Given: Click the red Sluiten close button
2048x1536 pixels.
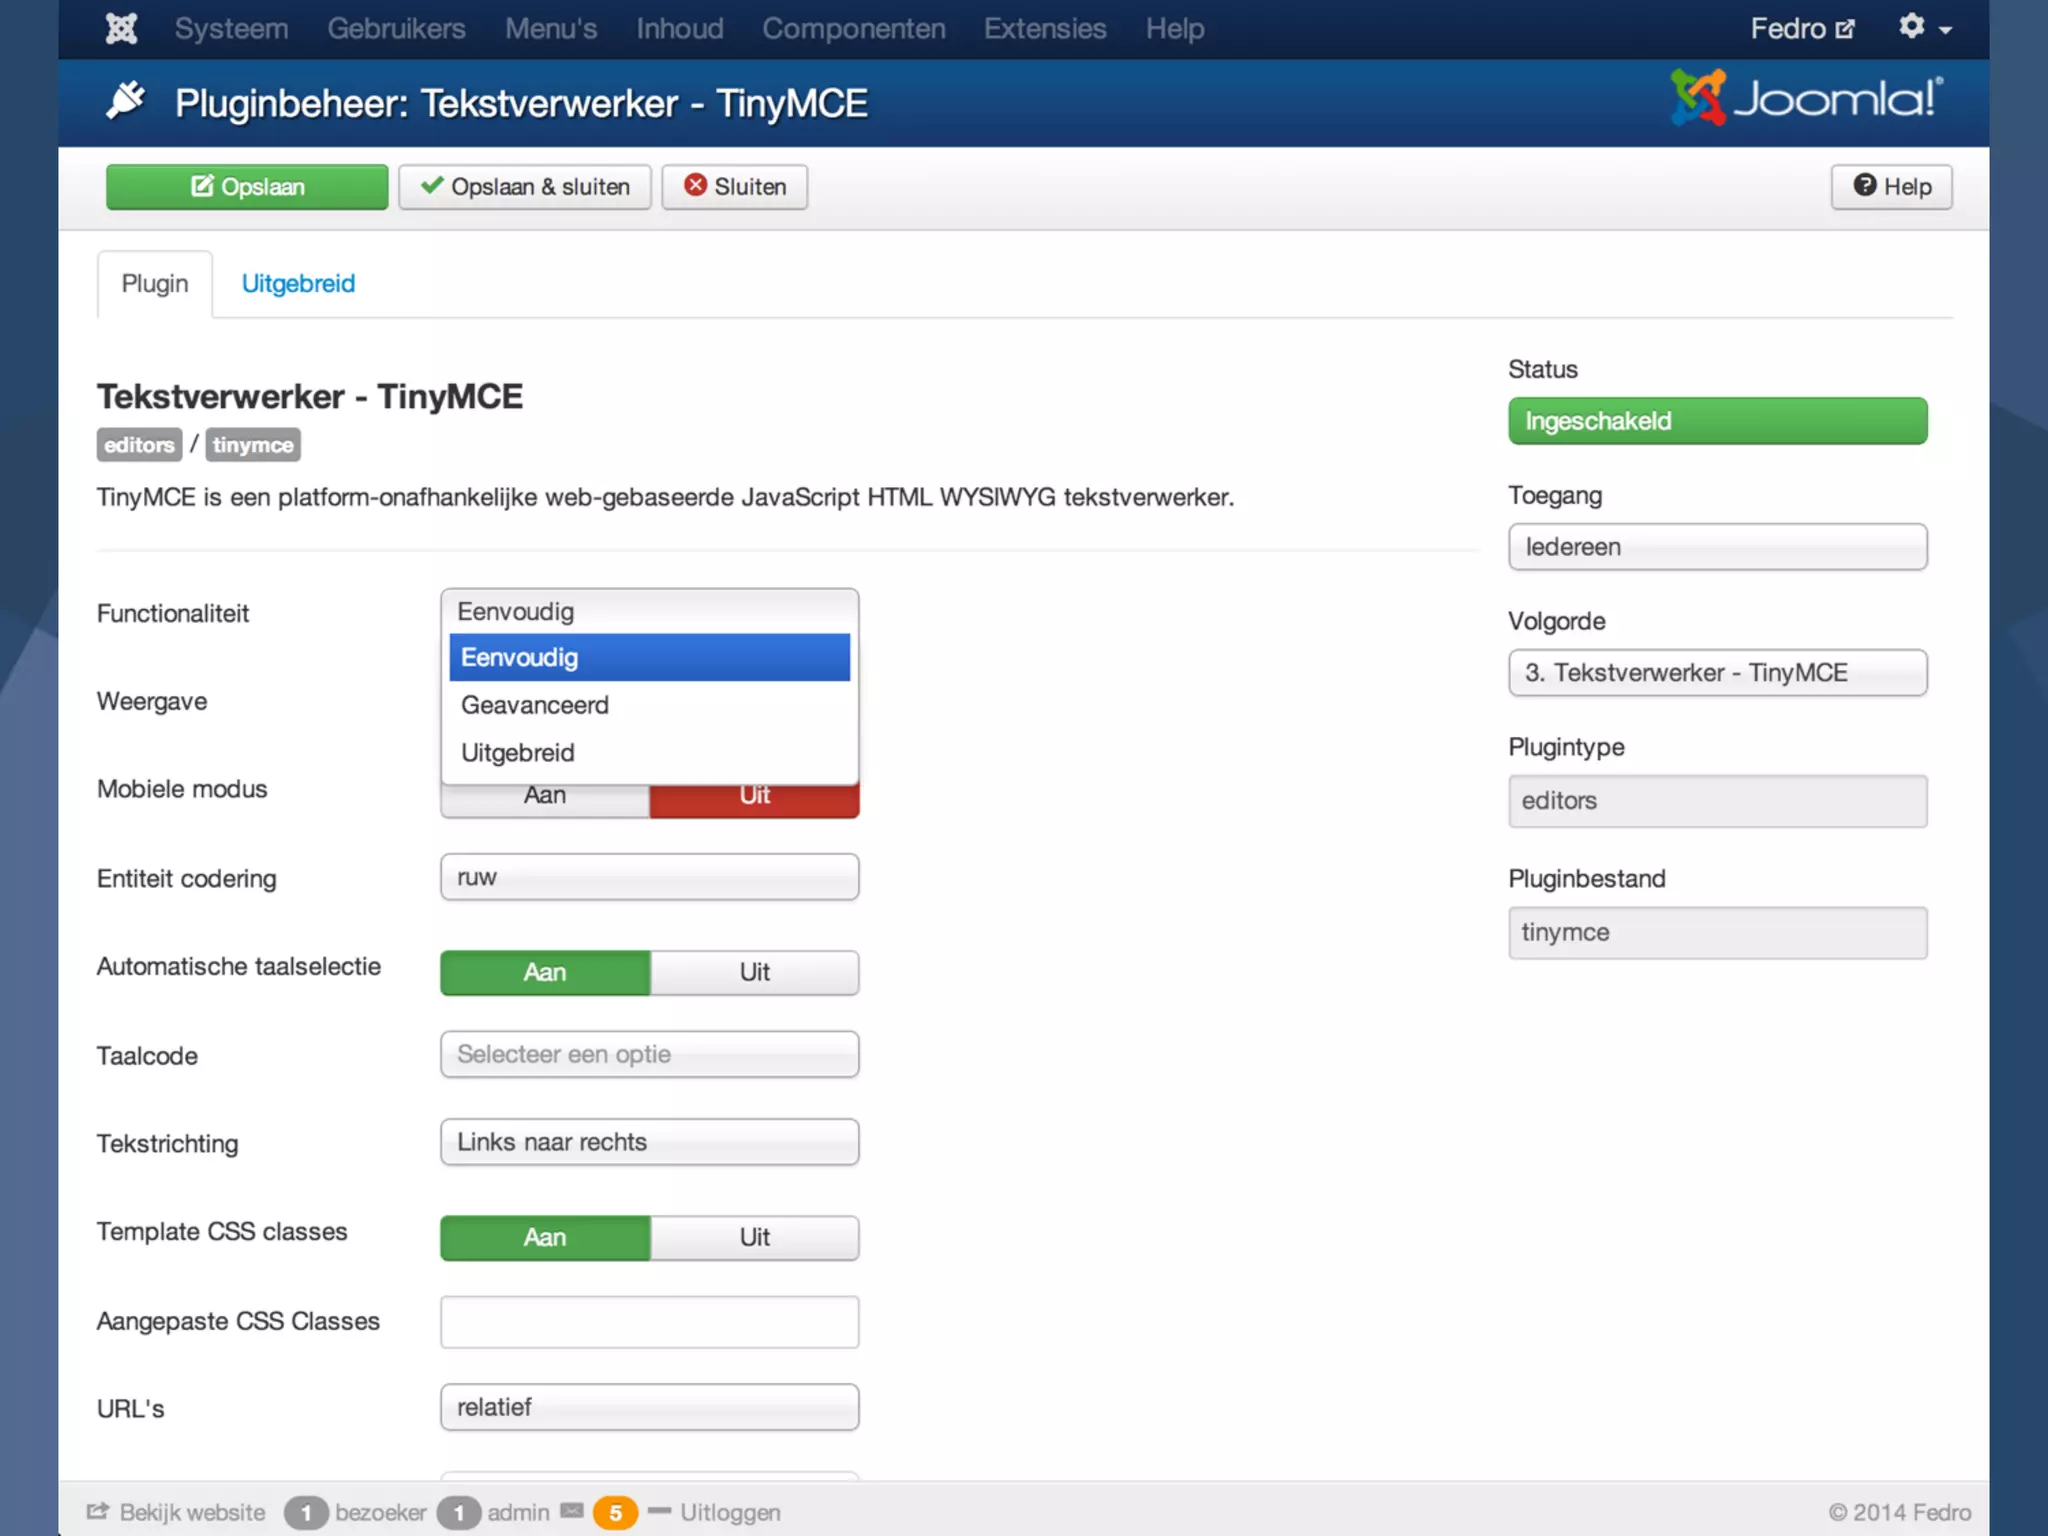Looking at the screenshot, I should click(x=734, y=187).
